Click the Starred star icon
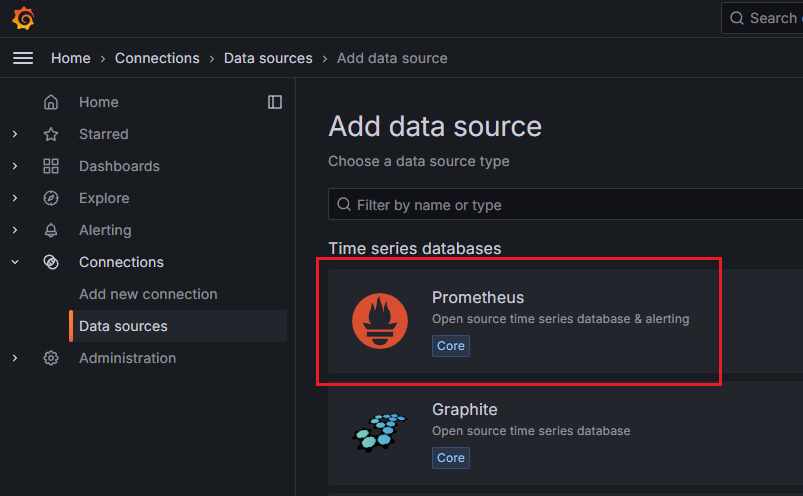Viewport: 803px width, 496px height. [x=51, y=134]
